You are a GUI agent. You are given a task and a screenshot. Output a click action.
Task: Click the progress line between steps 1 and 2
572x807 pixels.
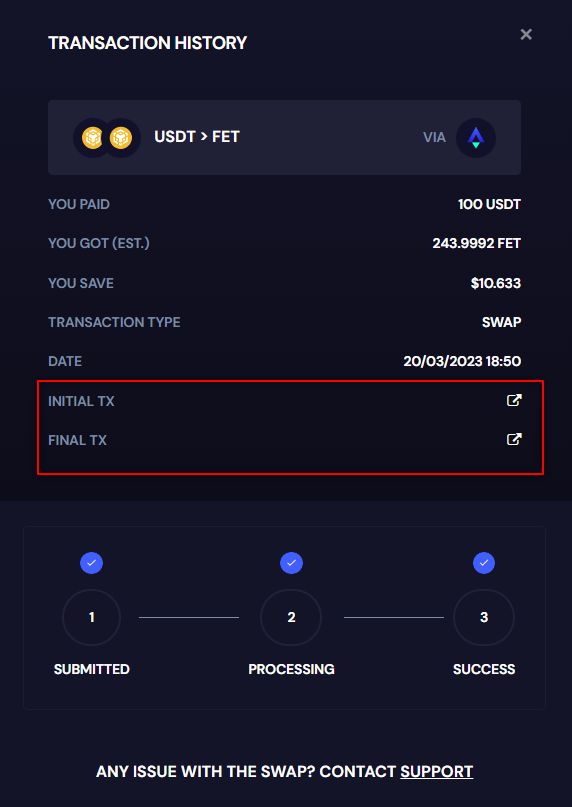coord(189,618)
